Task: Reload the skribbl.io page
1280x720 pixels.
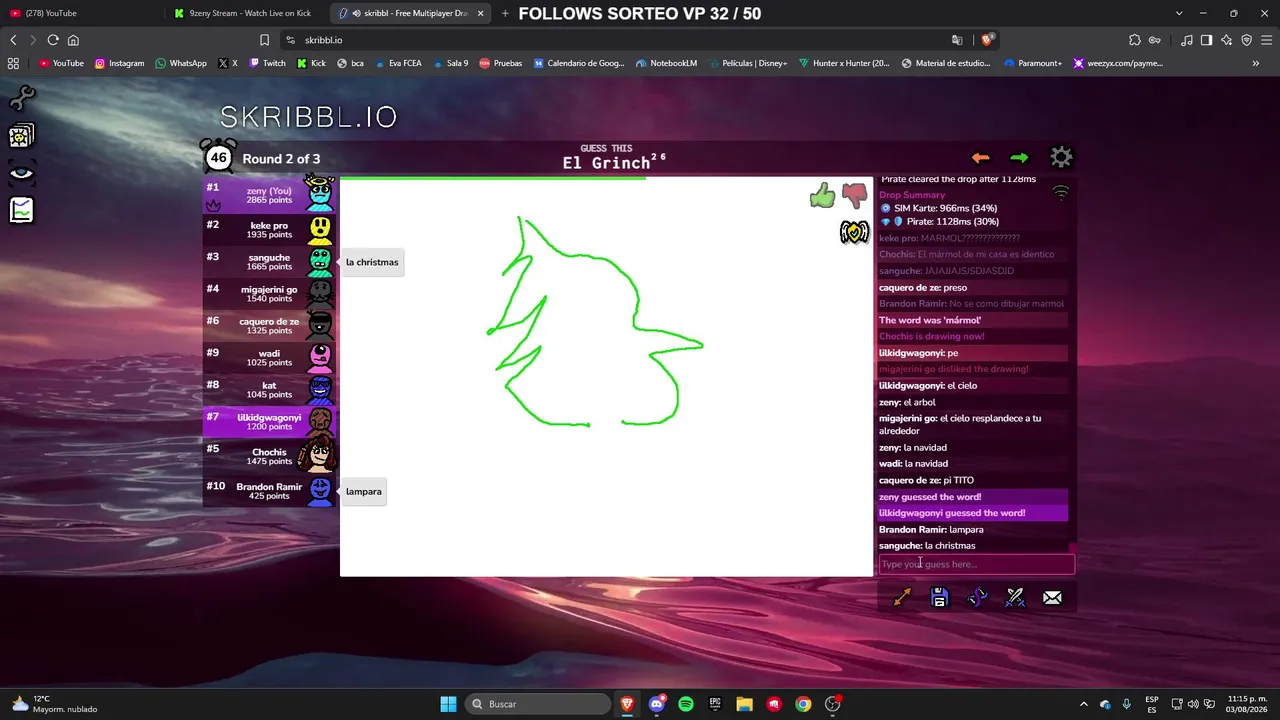Action: 53,40
